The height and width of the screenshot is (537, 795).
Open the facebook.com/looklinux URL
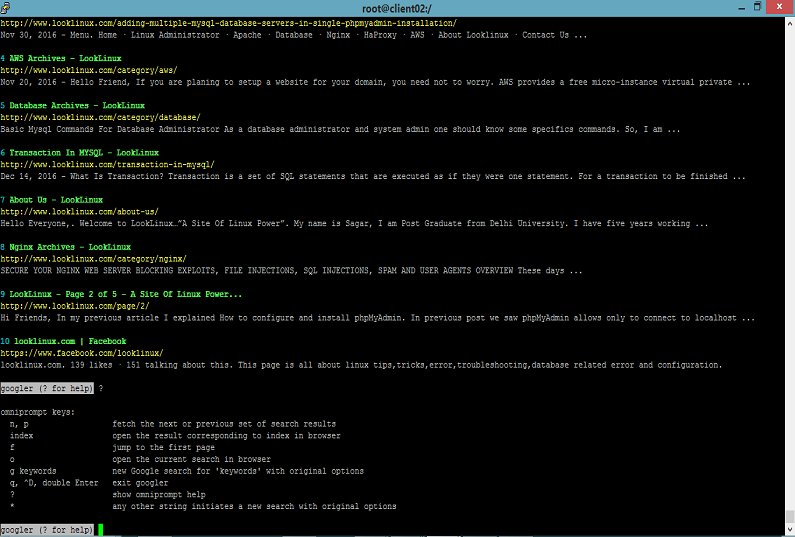[82, 353]
